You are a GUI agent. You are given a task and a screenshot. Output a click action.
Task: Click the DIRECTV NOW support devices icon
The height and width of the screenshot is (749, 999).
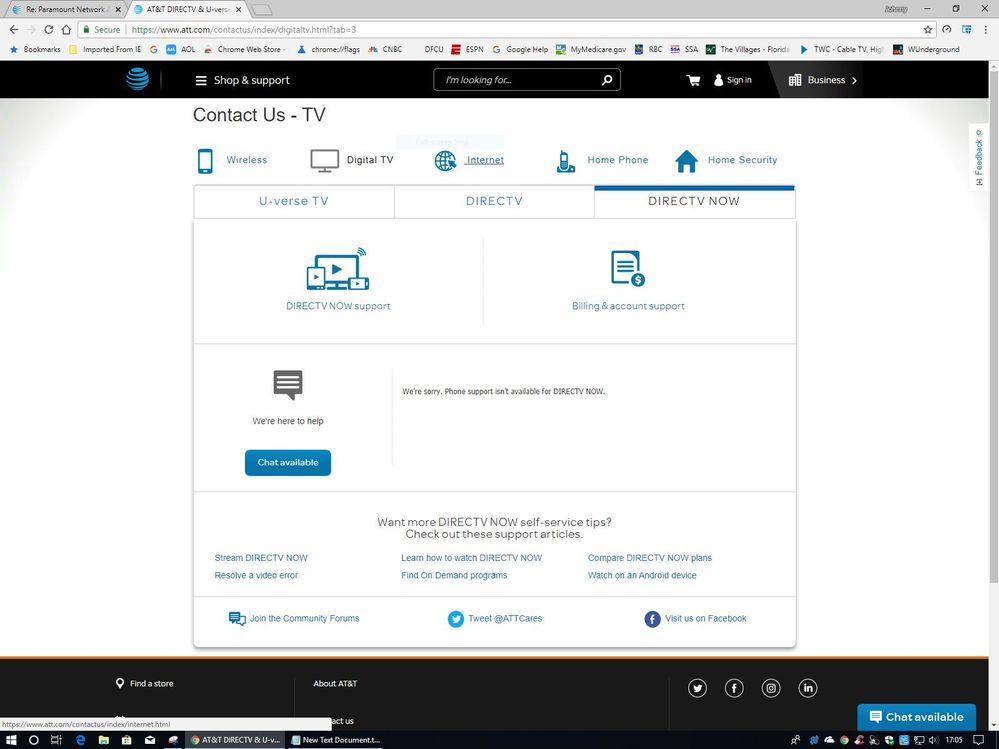[x=337, y=270]
